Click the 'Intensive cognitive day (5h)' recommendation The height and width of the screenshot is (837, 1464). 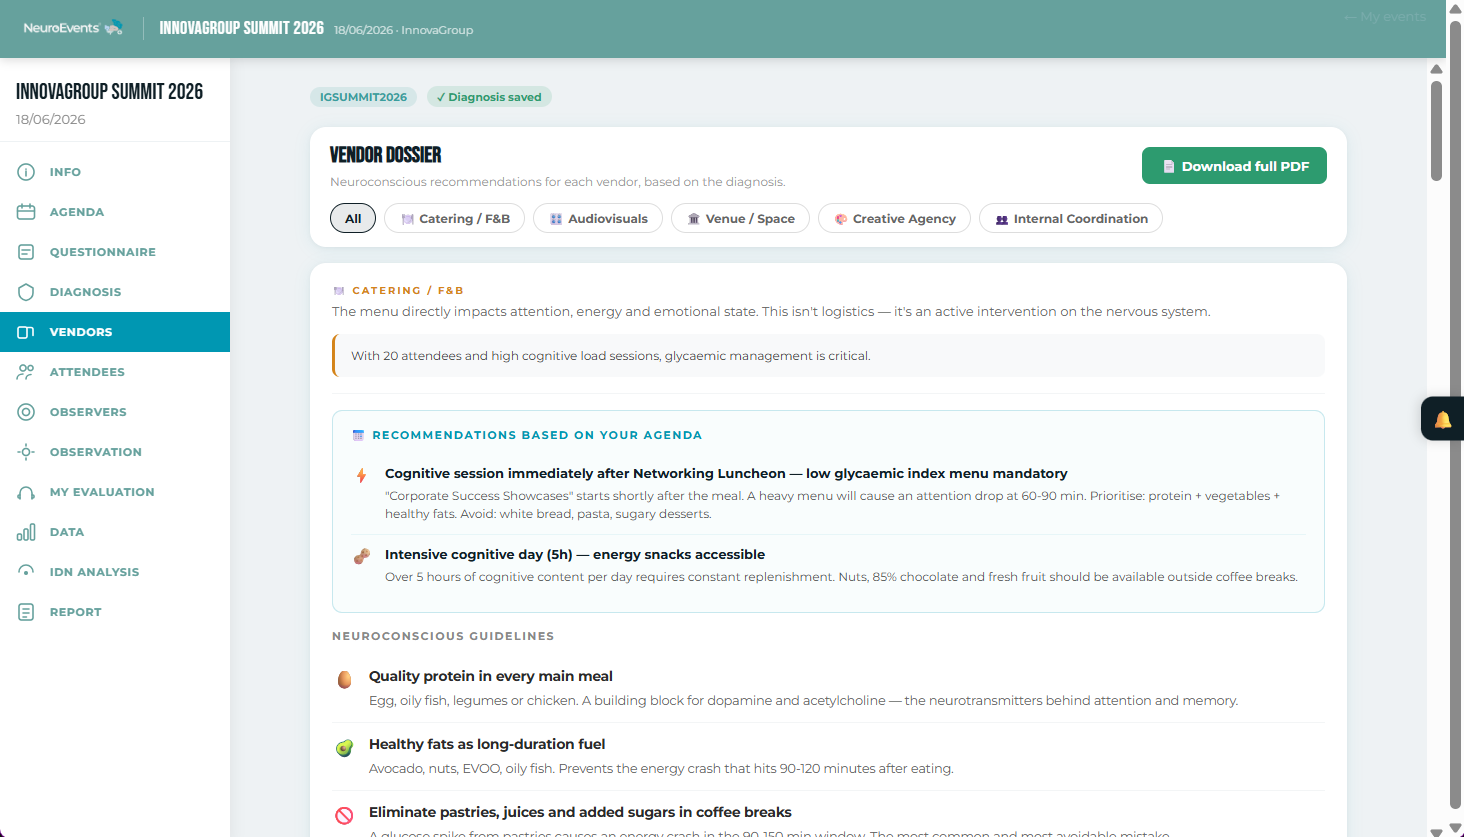[575, 554]
